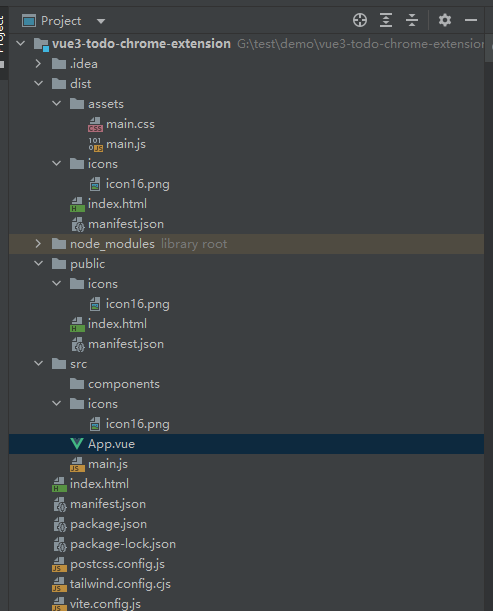The height and width of the screenshot is (611, 493).
Task: Click manifest.json icon inside public
Action: pos(78,344)
